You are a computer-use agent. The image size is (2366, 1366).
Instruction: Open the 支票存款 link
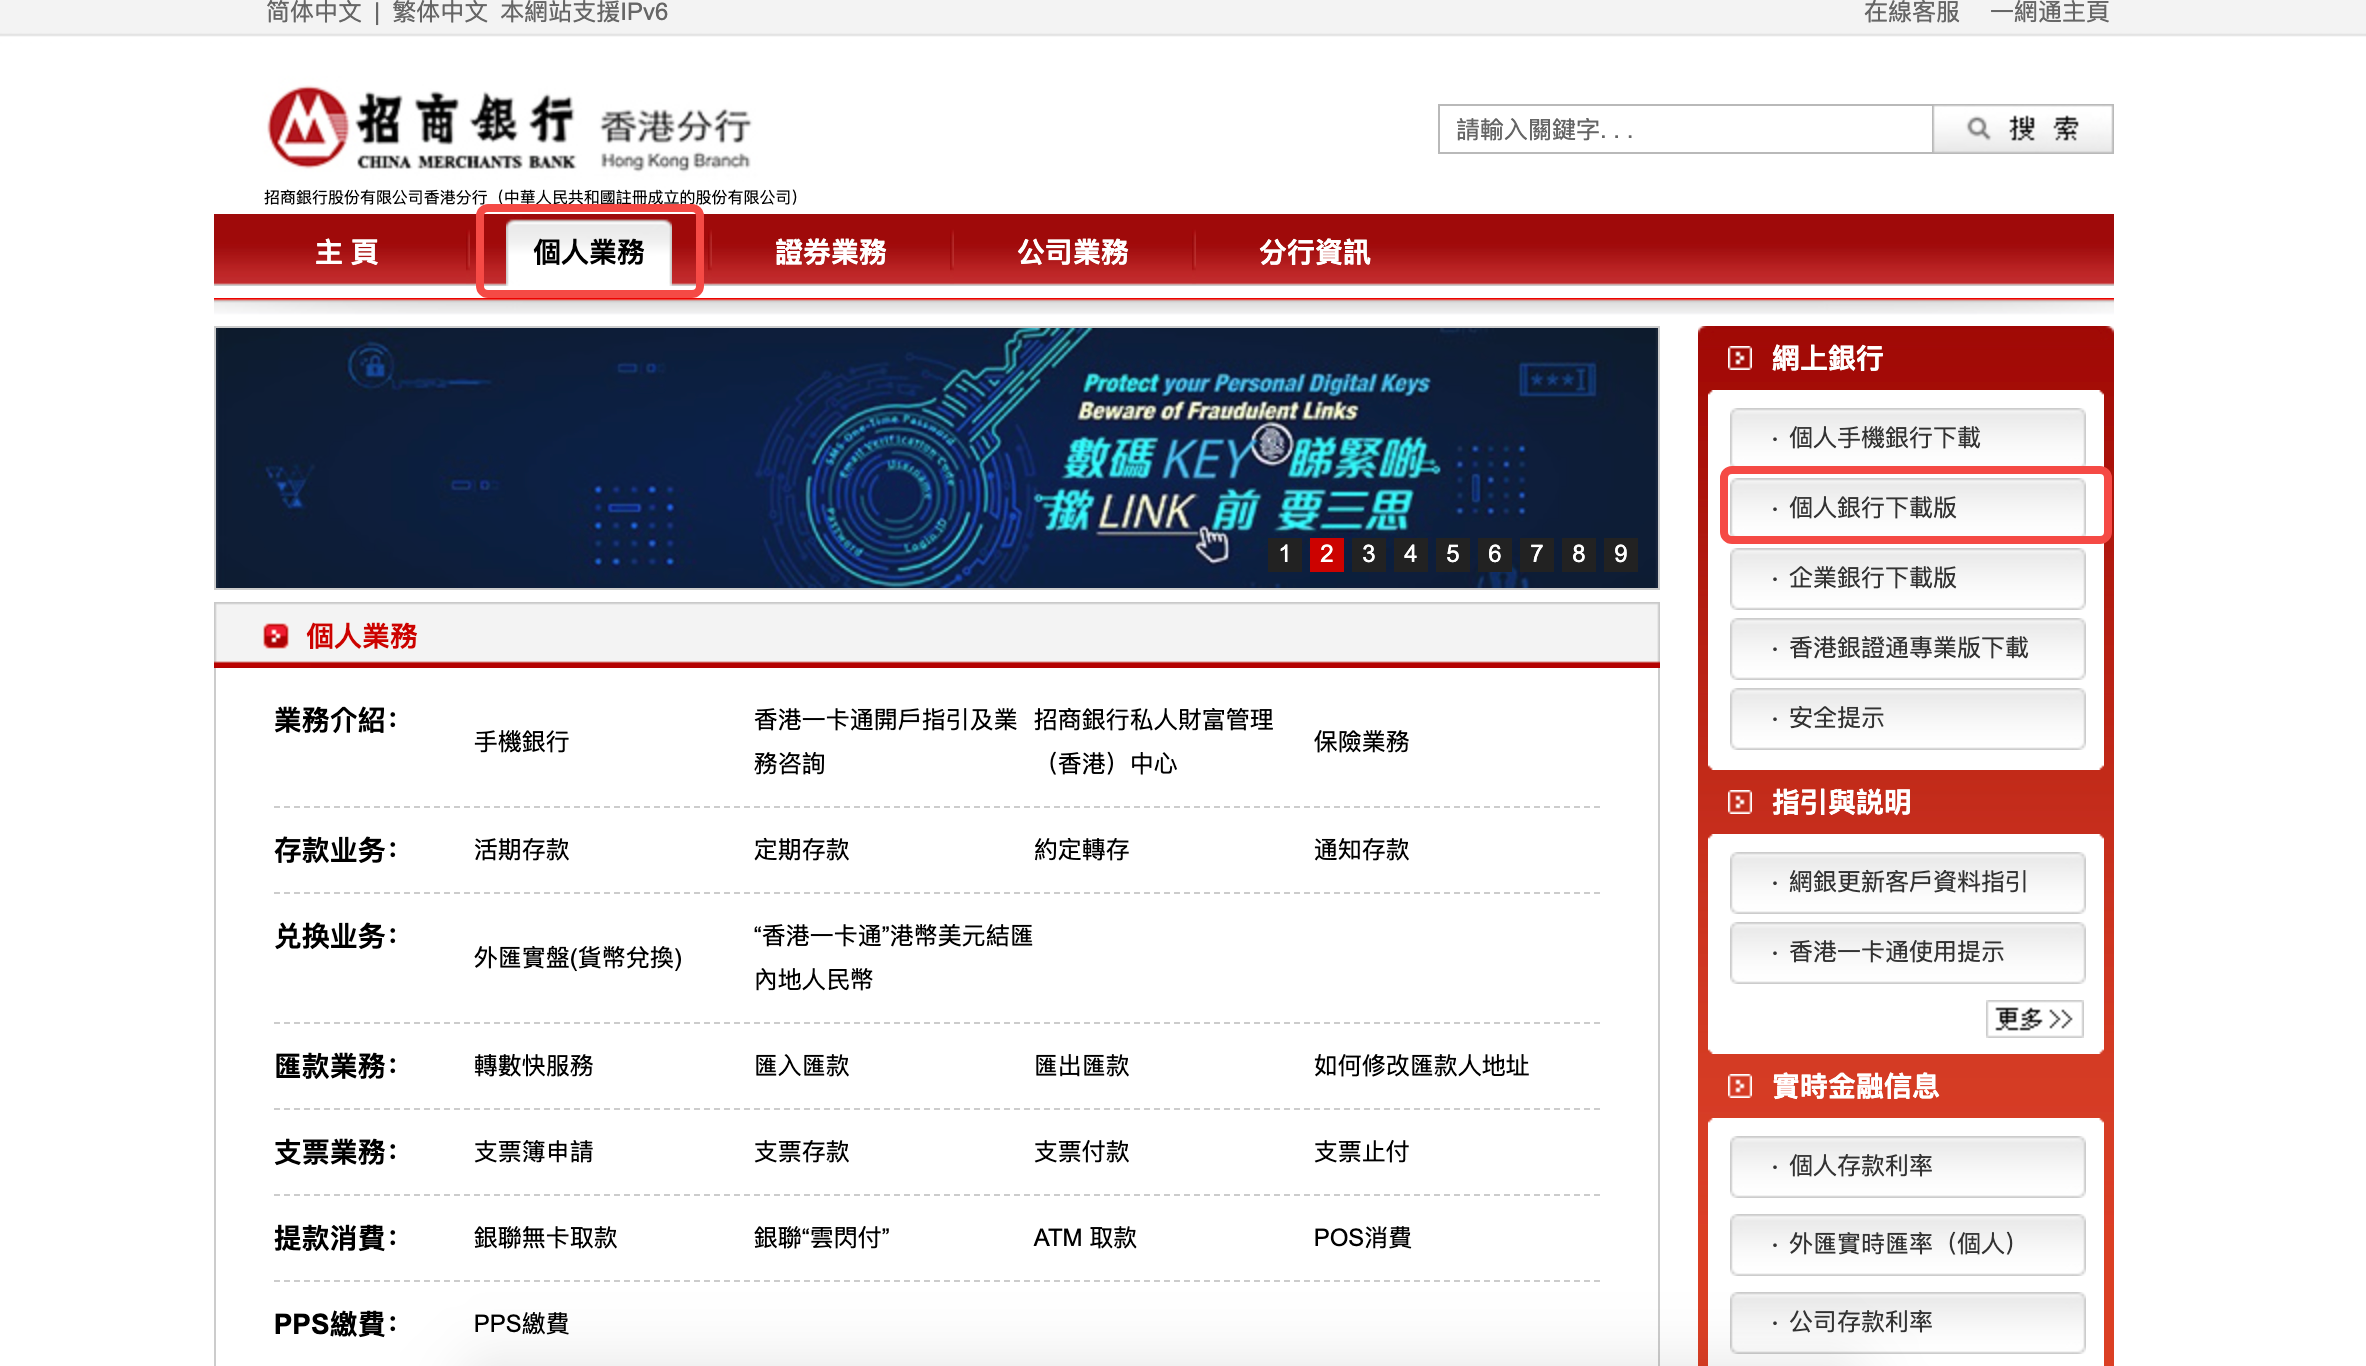801,1152
